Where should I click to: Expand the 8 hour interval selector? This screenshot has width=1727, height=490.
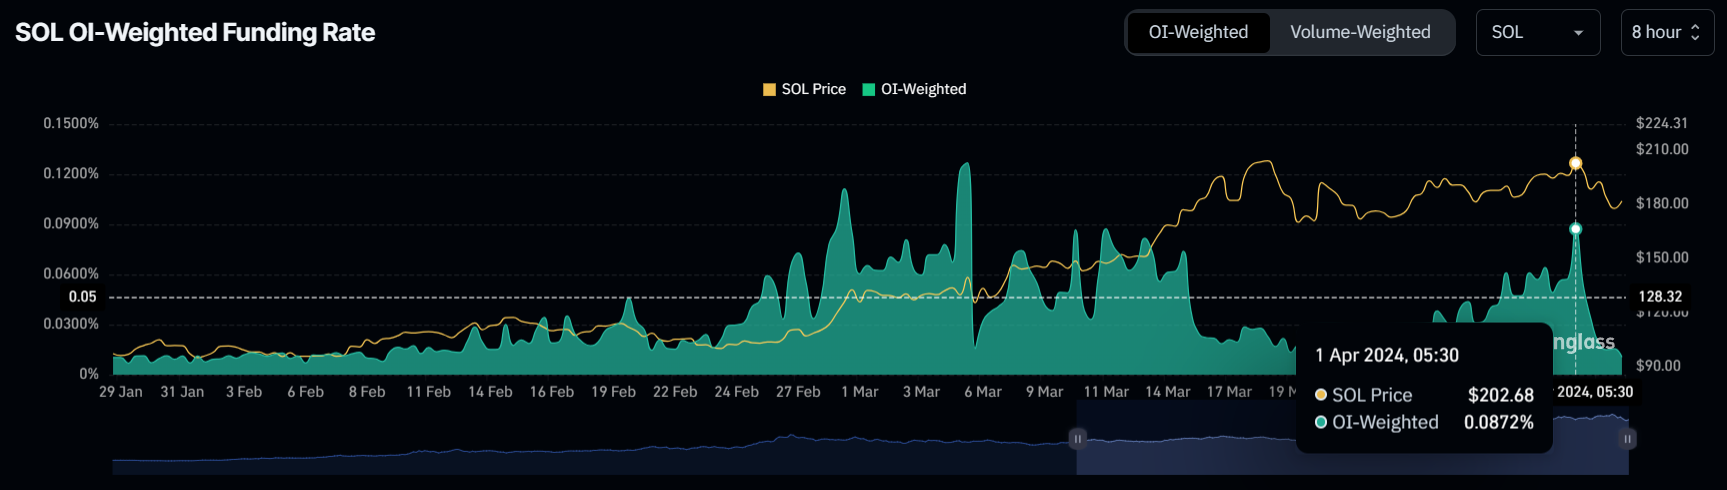point(1666,32)
